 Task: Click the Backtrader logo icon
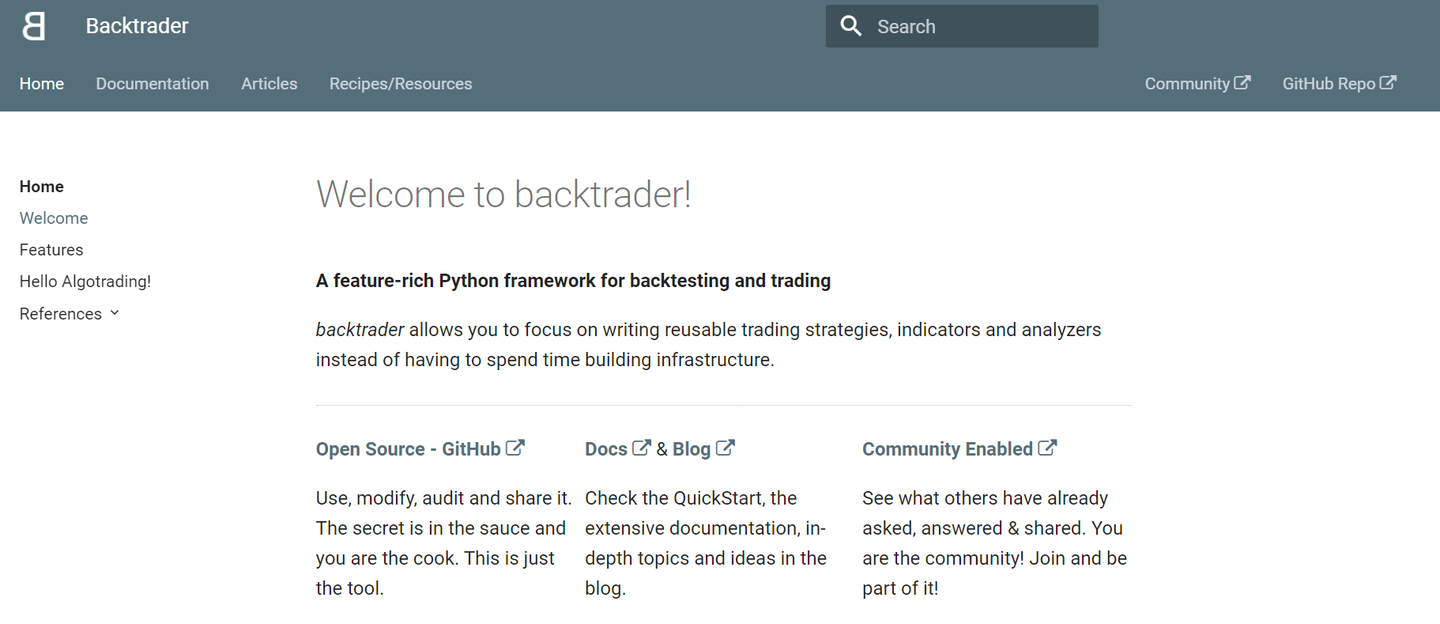coord(34,26)
